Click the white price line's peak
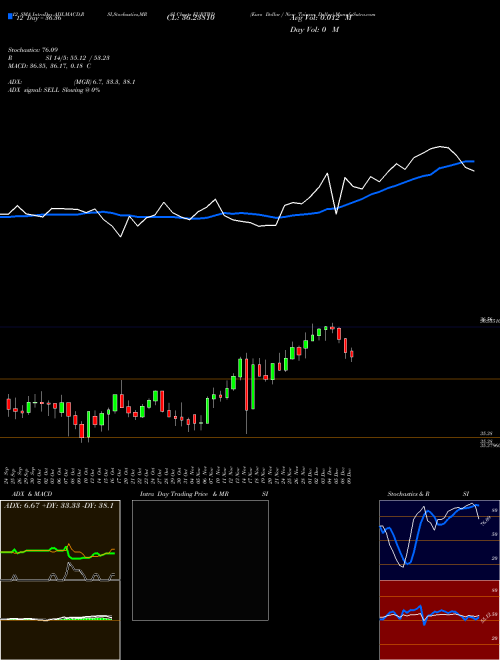 441,146
